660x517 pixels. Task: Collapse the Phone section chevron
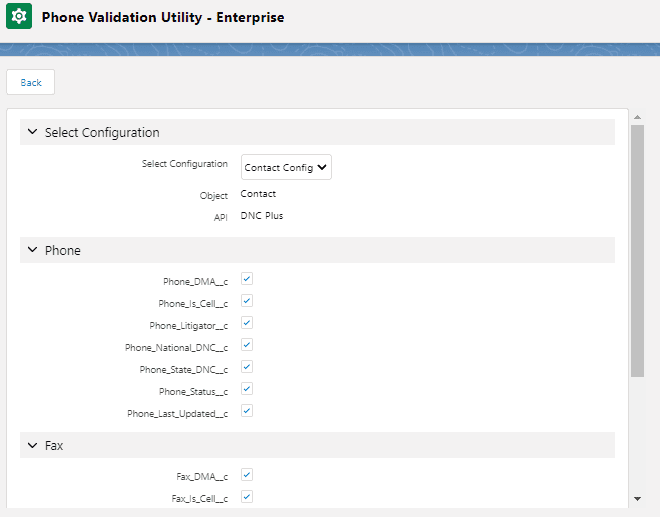[x=33, y=250]
